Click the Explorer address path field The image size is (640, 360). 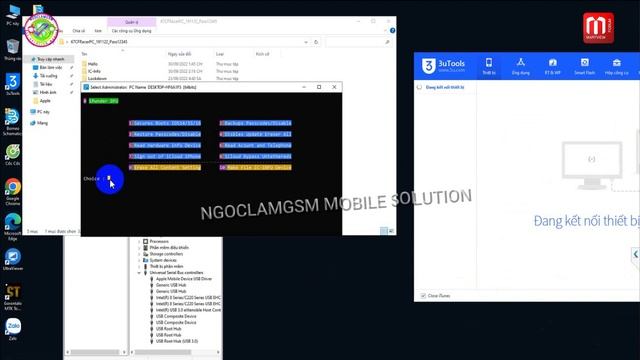point(184,42)
